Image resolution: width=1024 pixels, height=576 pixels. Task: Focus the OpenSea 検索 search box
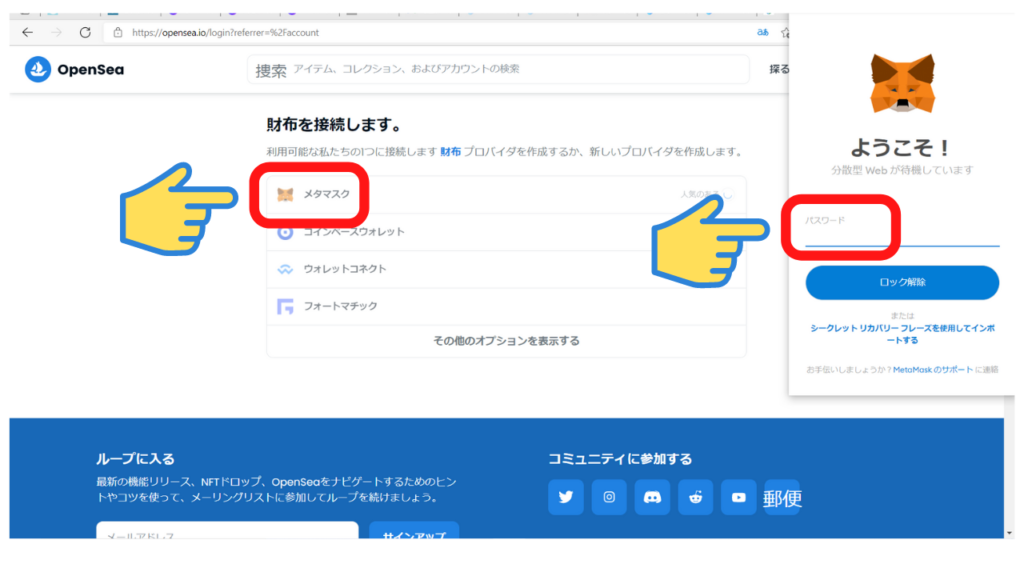(x=500, y=70)
